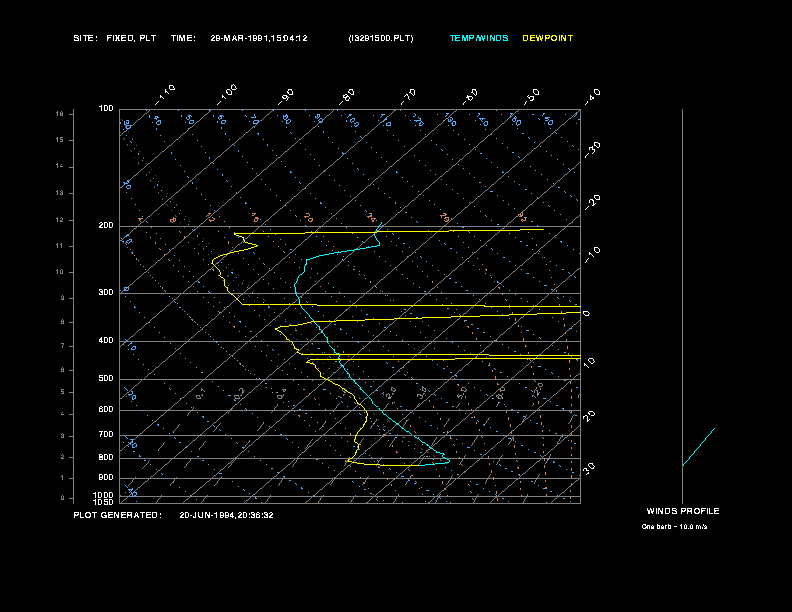This screenshot has height=612, width=792.
Task: Select the -100 temperature axis label
Action: pyautogui.click(x=226, y=95)
